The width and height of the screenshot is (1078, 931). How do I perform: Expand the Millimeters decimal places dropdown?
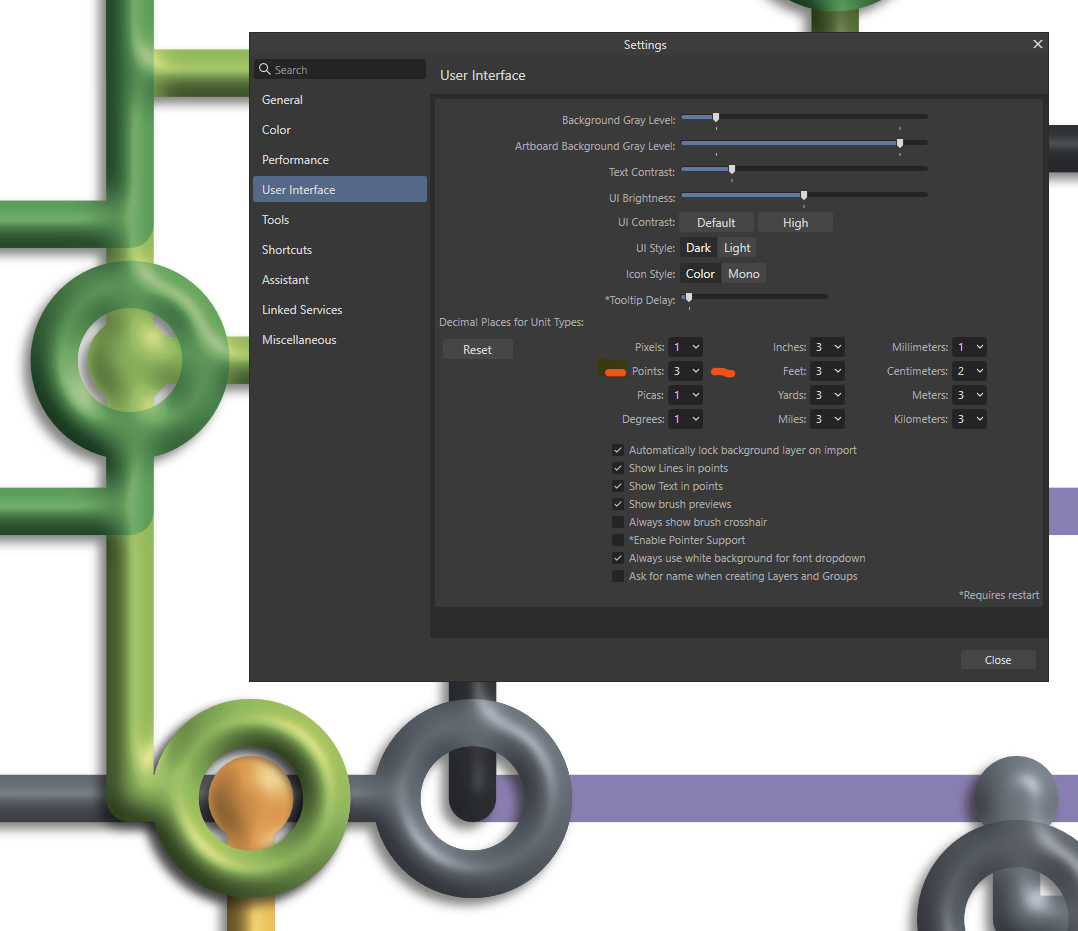point(969,347)
